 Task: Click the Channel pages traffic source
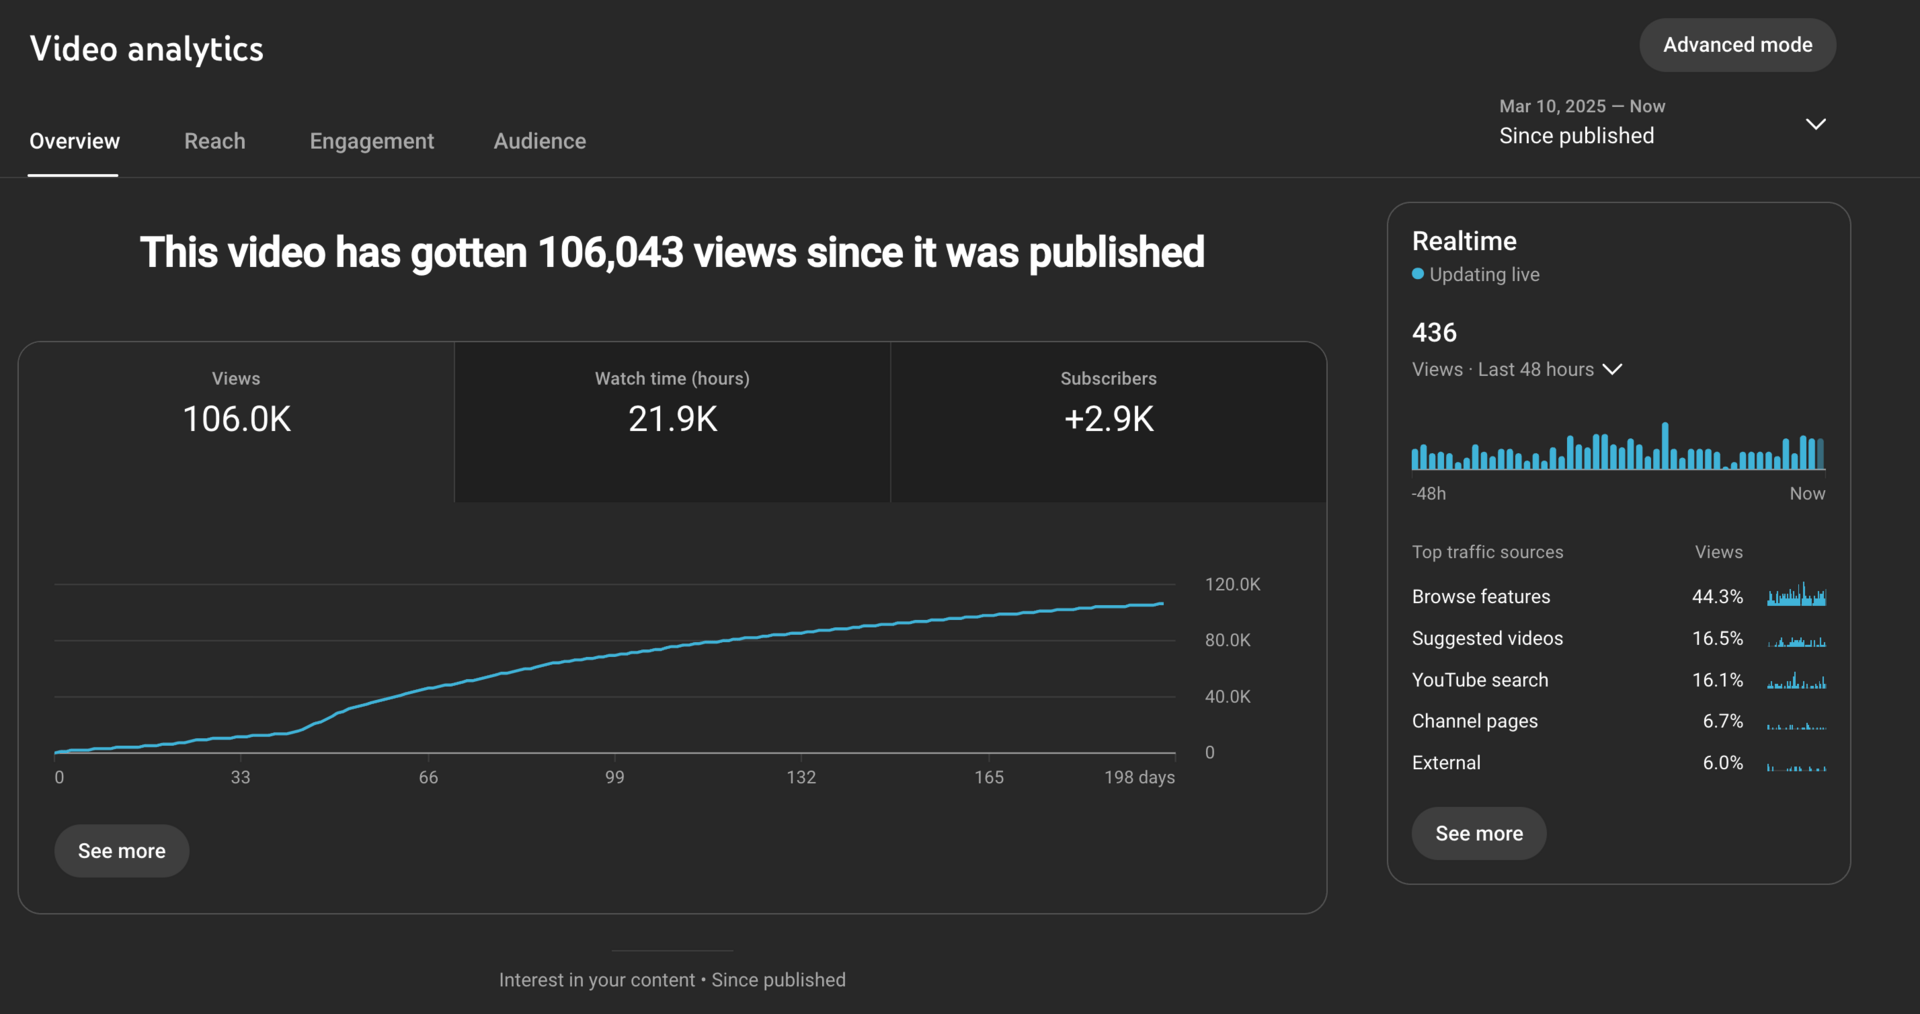pos(1474,721)
